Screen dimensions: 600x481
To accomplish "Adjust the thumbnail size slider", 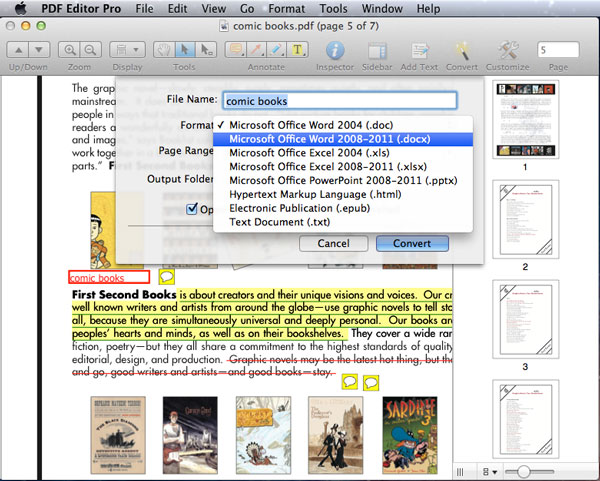I will click(523, 472).
